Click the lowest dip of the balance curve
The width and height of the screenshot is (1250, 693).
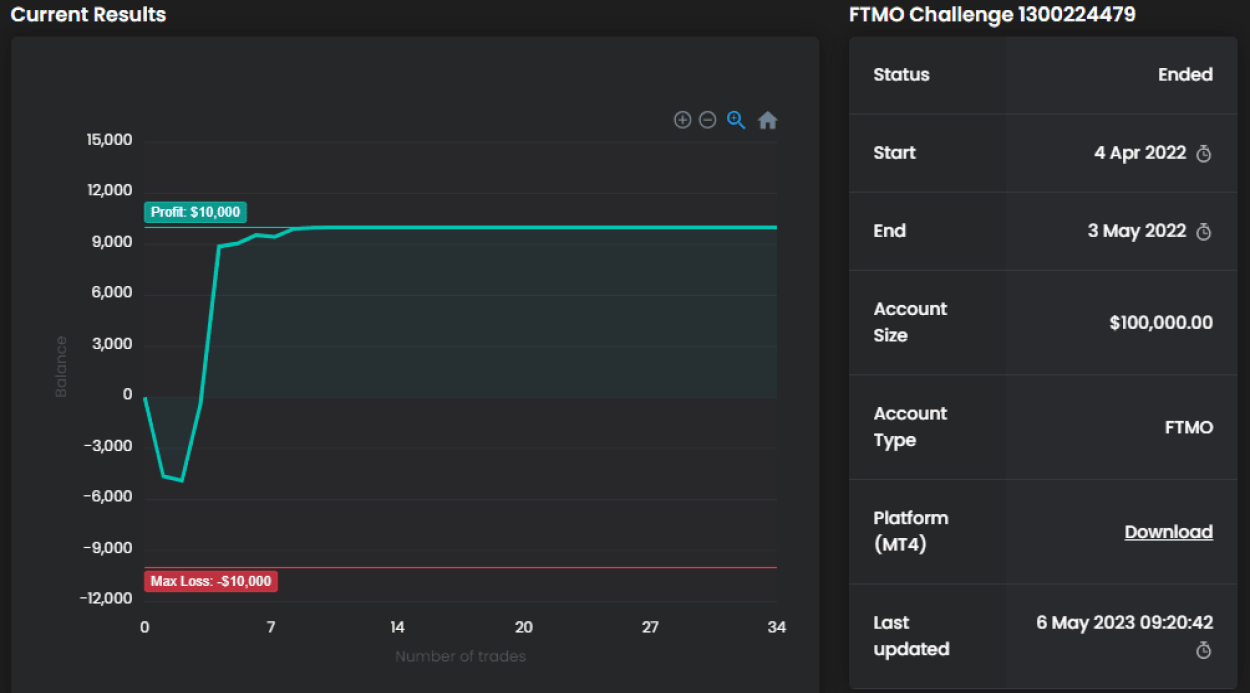pos(181,480)
